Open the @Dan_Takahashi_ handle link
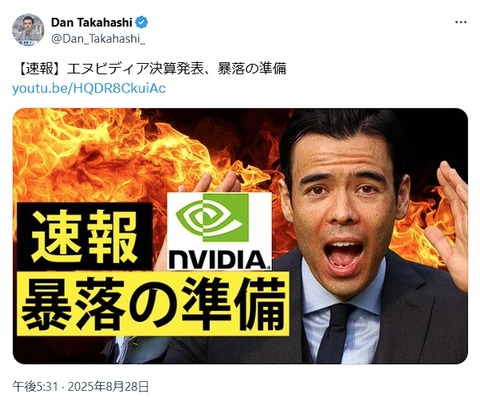The height and width of the screenshot is (407, 480). pos(98,39)
